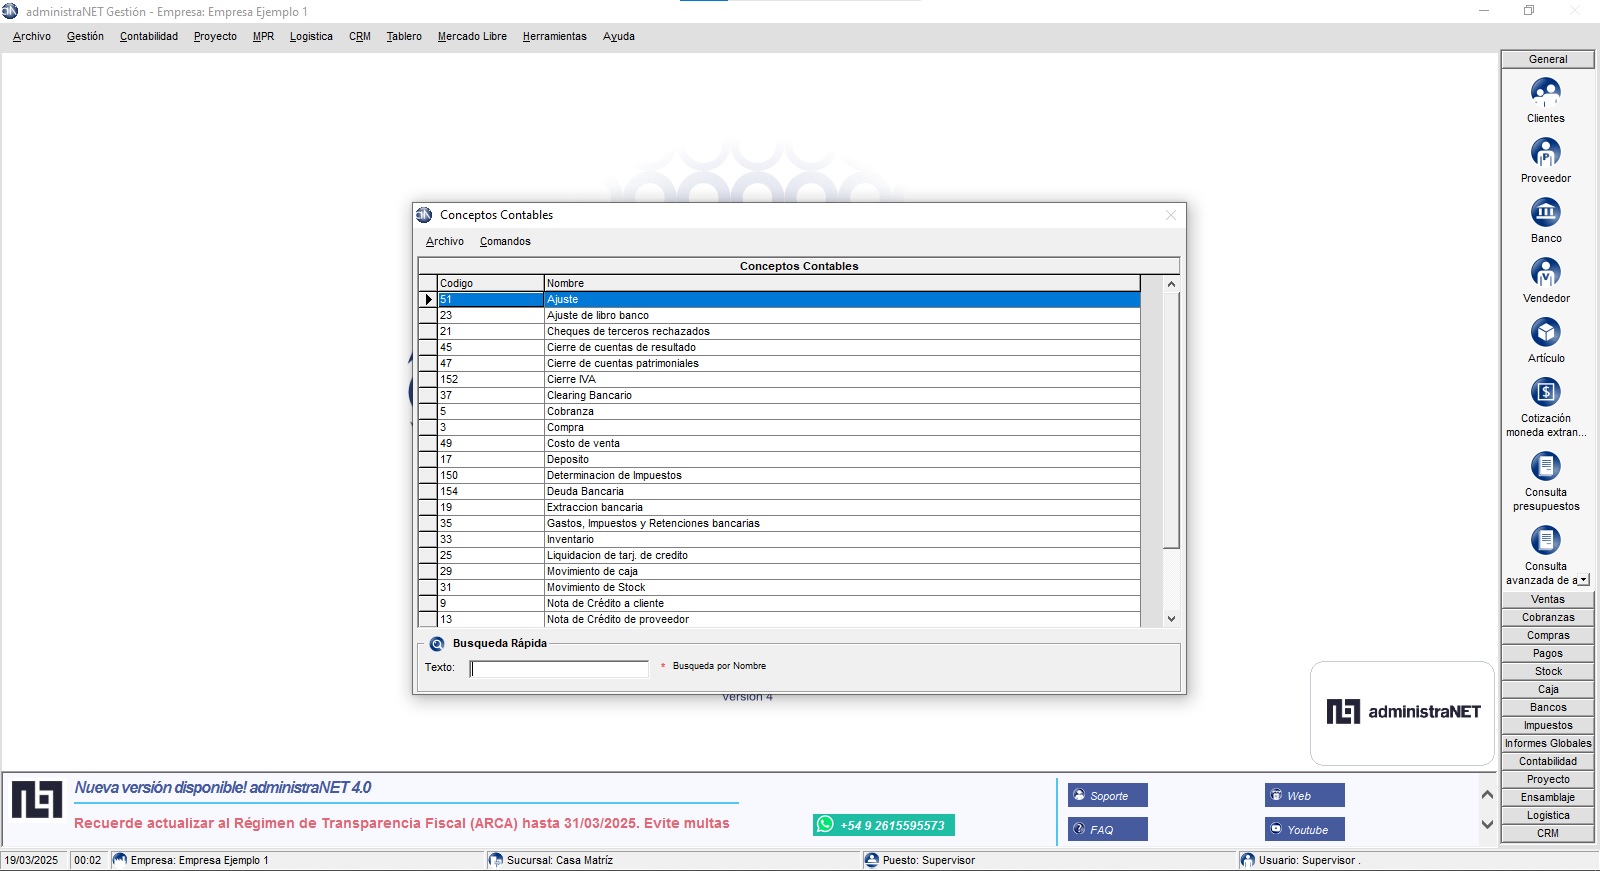Open the Clientes shortcut icon
The height and width of the screenshot is (871, 1600).
coord(1545,93)
